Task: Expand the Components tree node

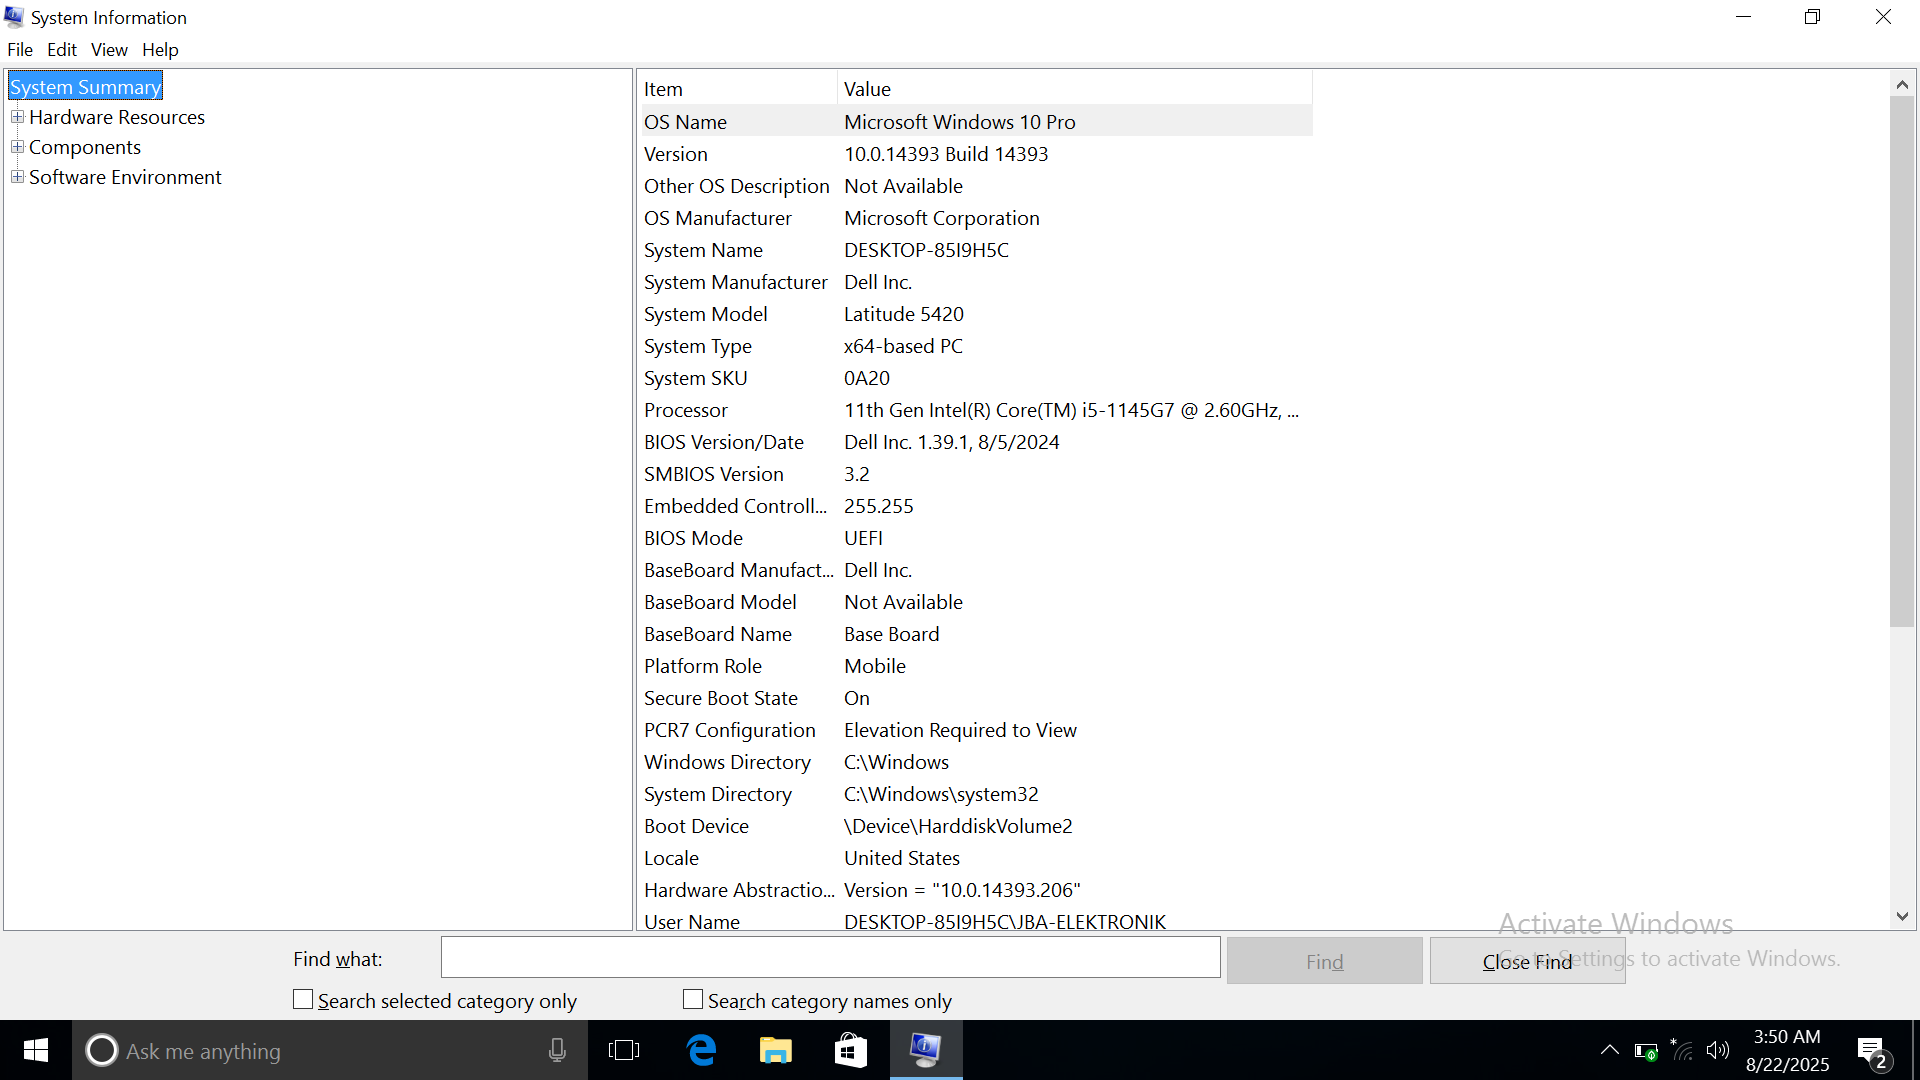Action: pos(17,147)
